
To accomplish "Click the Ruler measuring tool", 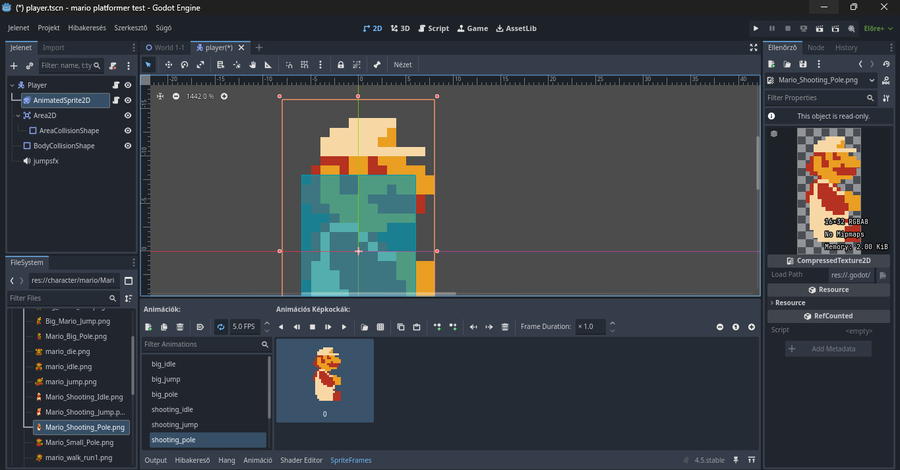I will 268,64.
